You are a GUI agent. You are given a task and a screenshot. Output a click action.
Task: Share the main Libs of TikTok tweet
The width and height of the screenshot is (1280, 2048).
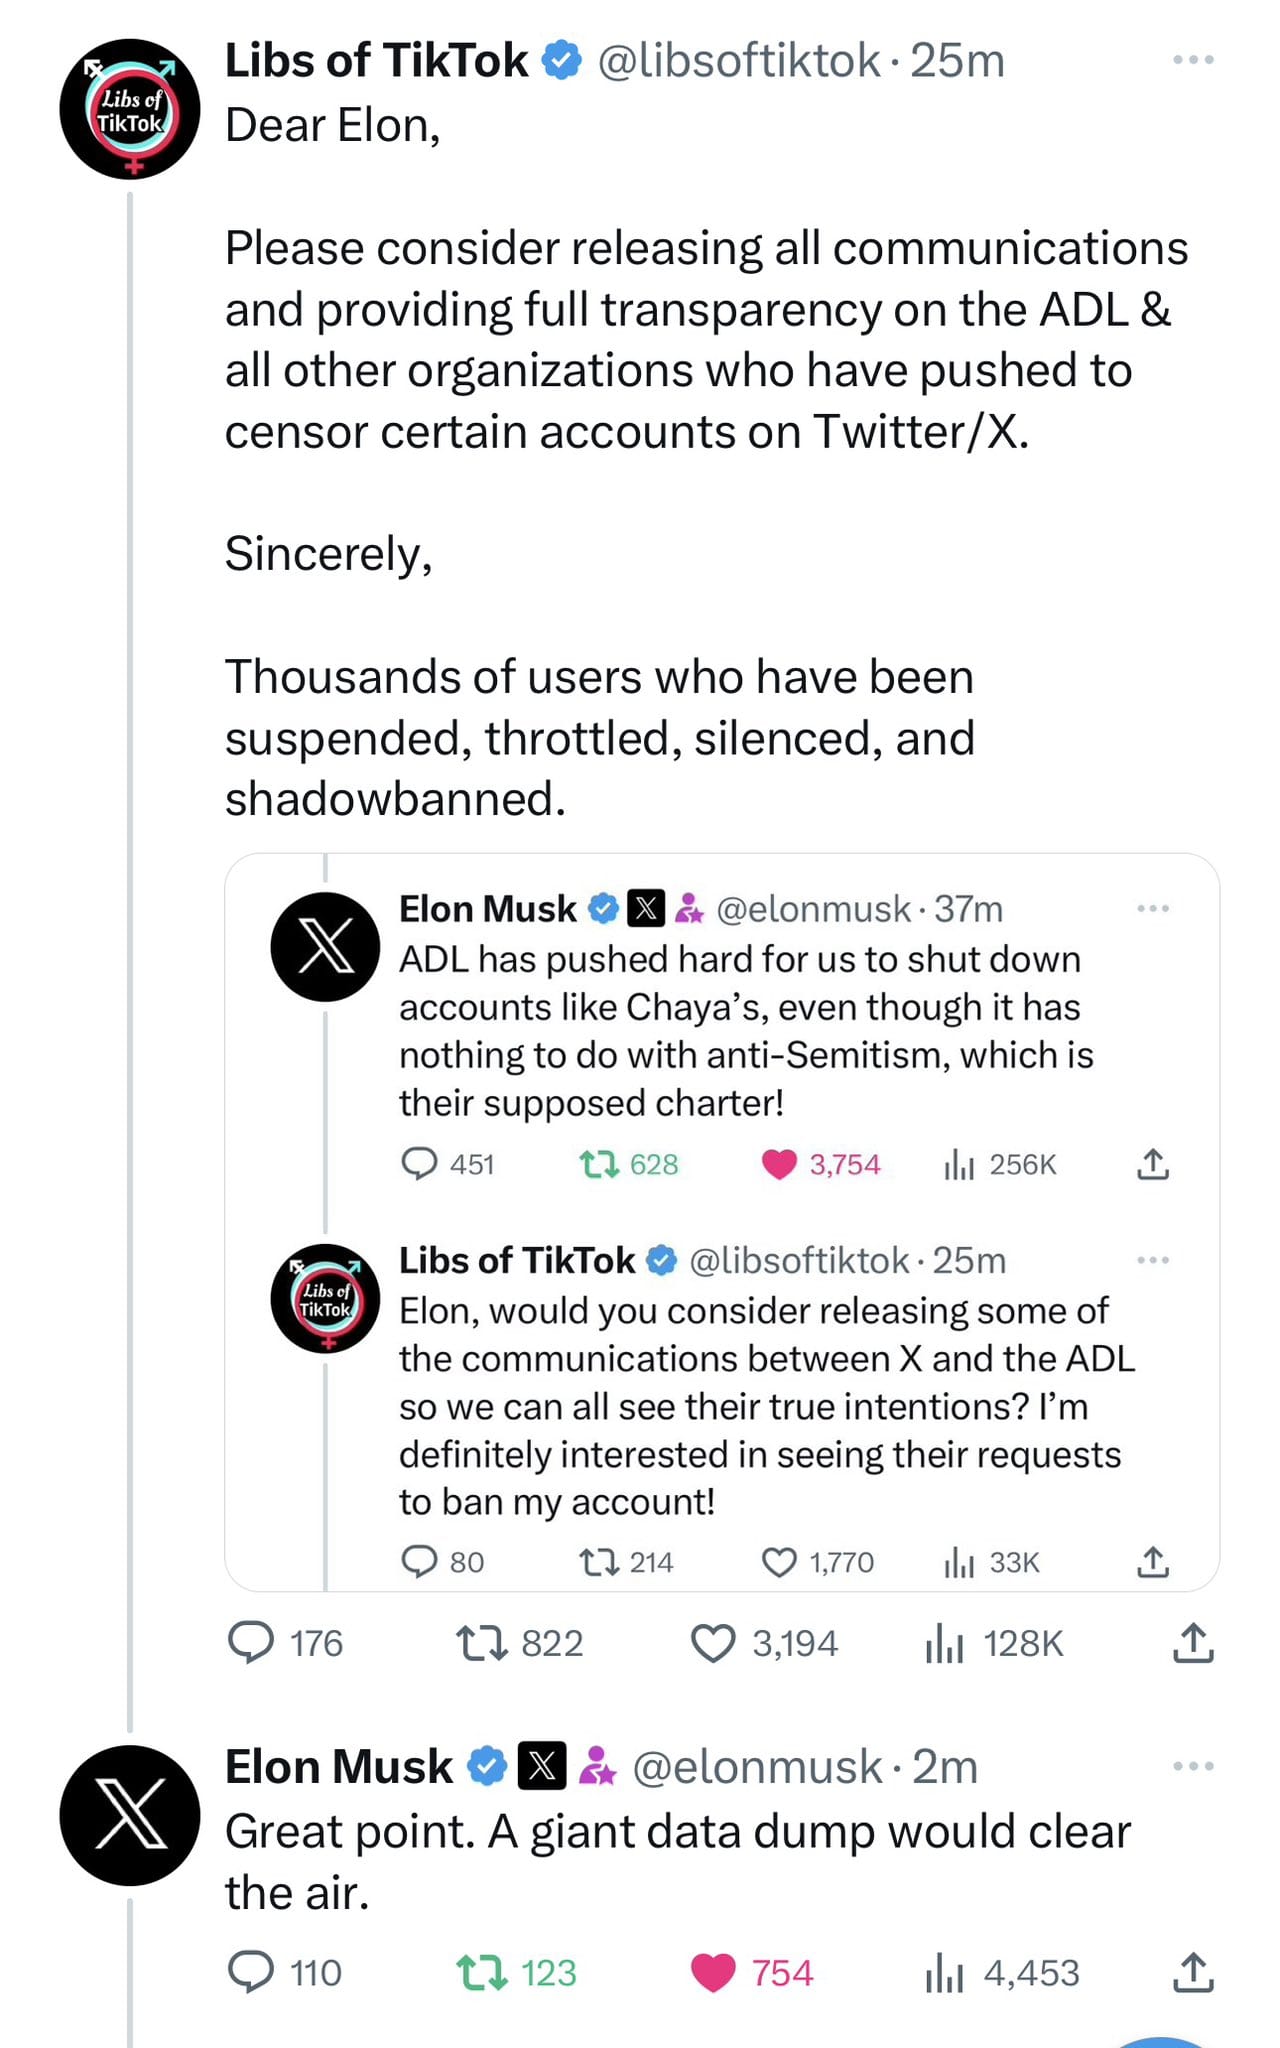point(1192,1643)
